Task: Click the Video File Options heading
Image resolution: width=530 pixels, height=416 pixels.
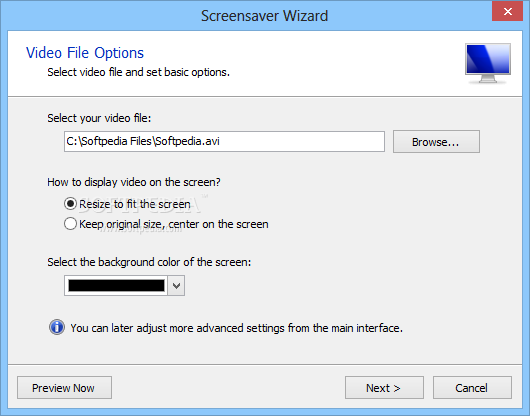Action: click(x=85, y=53)
